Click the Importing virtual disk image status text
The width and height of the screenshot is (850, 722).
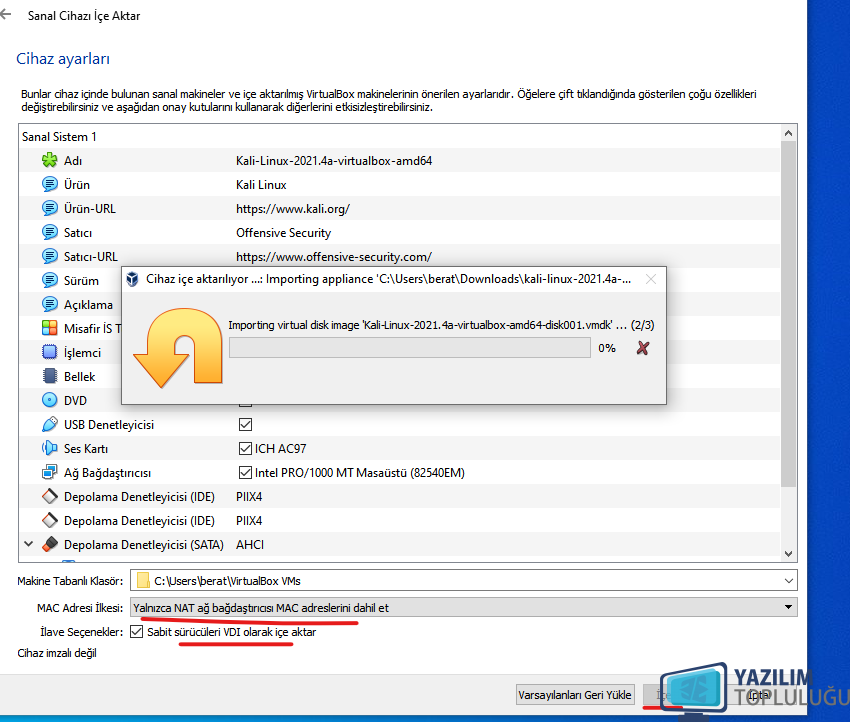(x=441, y=325)
